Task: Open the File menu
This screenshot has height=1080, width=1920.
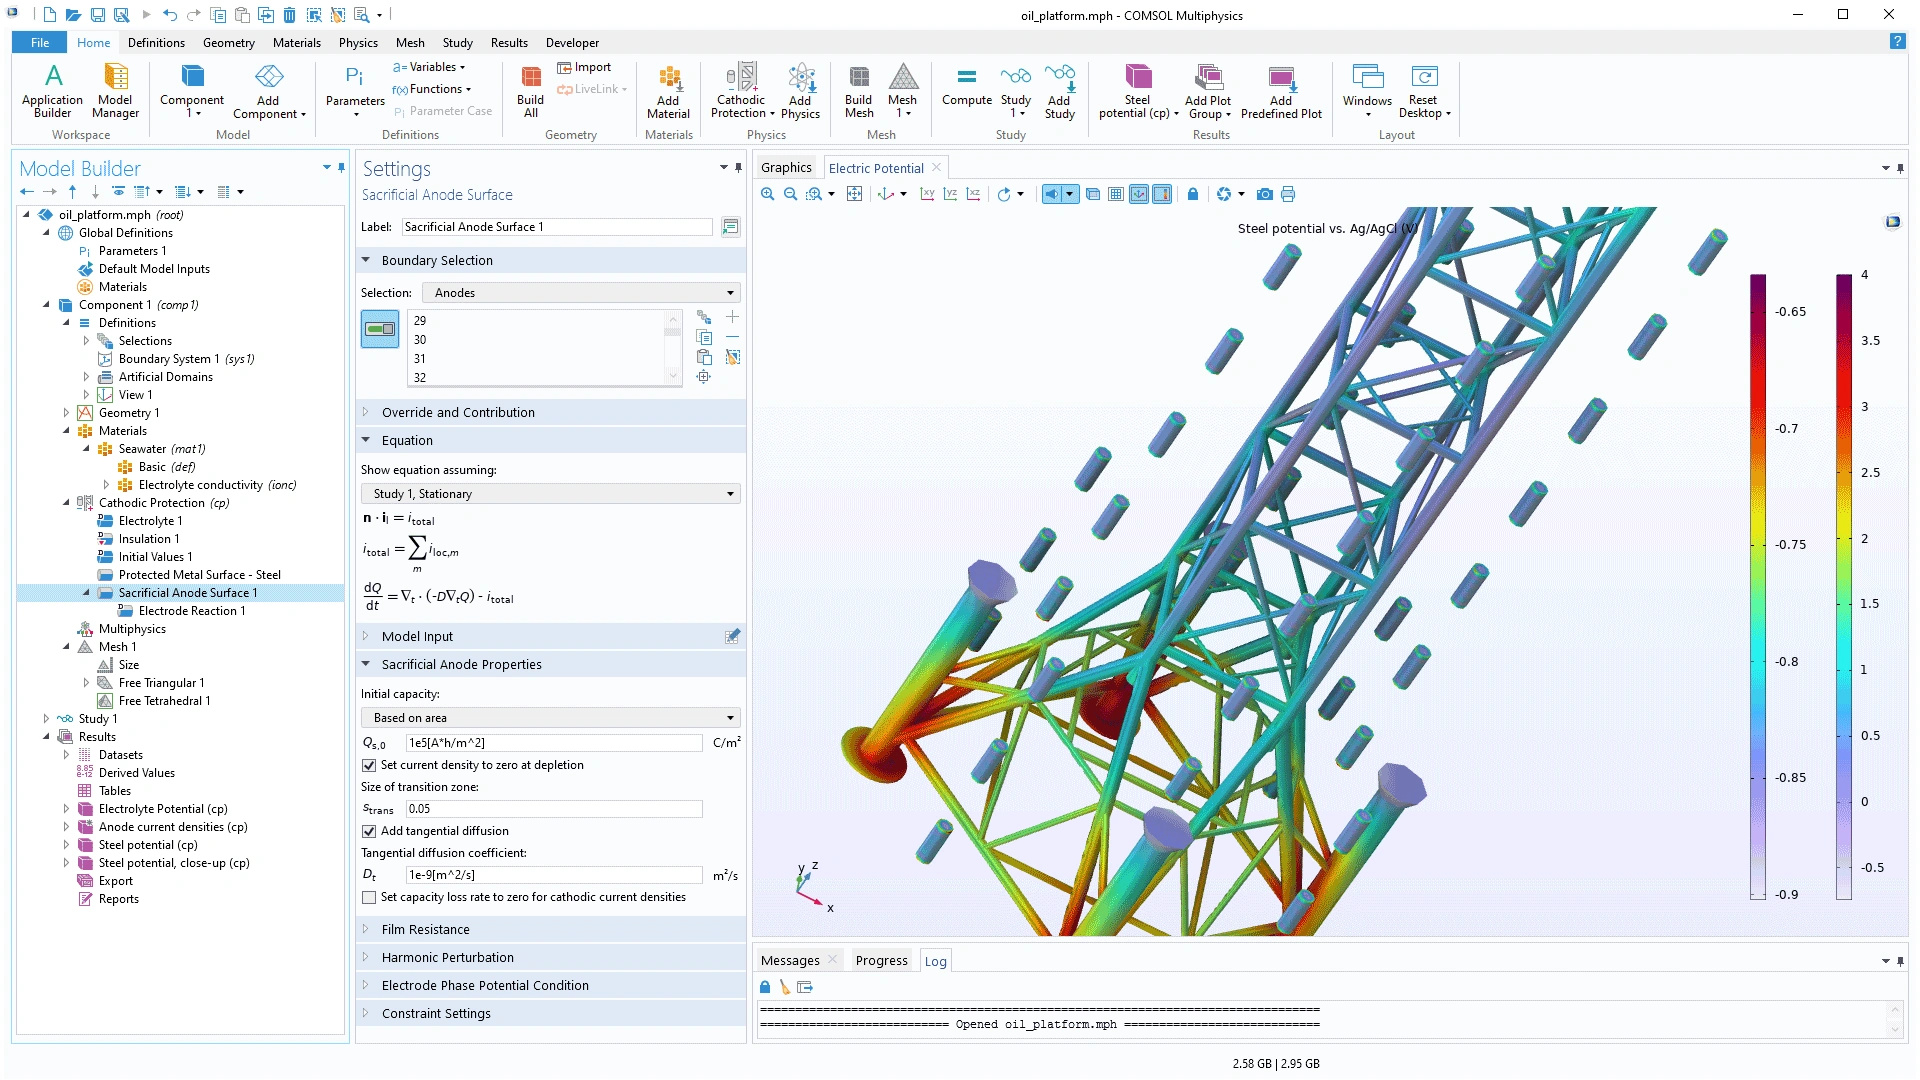Action: click(x=40, y=42)
